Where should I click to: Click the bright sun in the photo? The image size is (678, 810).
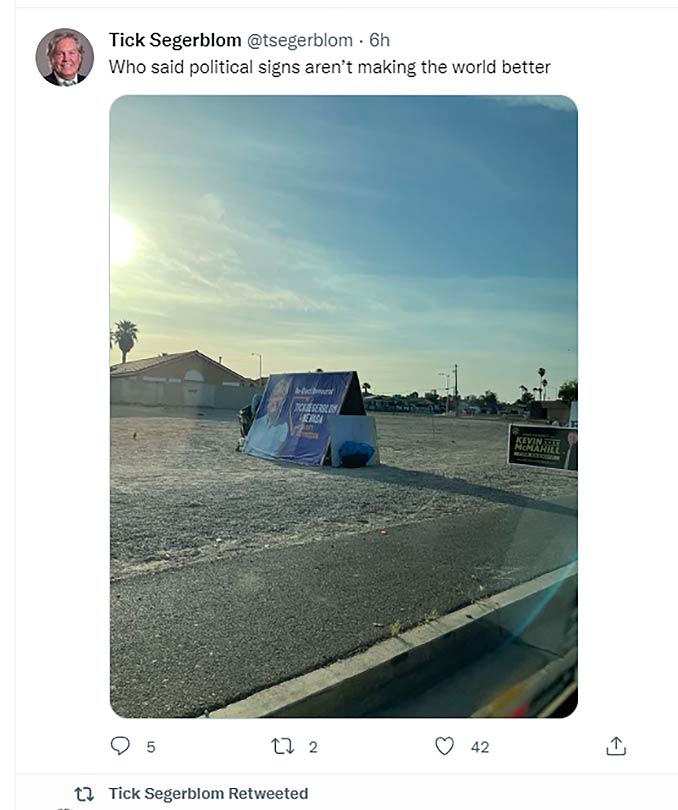click(x=122, y=240)
